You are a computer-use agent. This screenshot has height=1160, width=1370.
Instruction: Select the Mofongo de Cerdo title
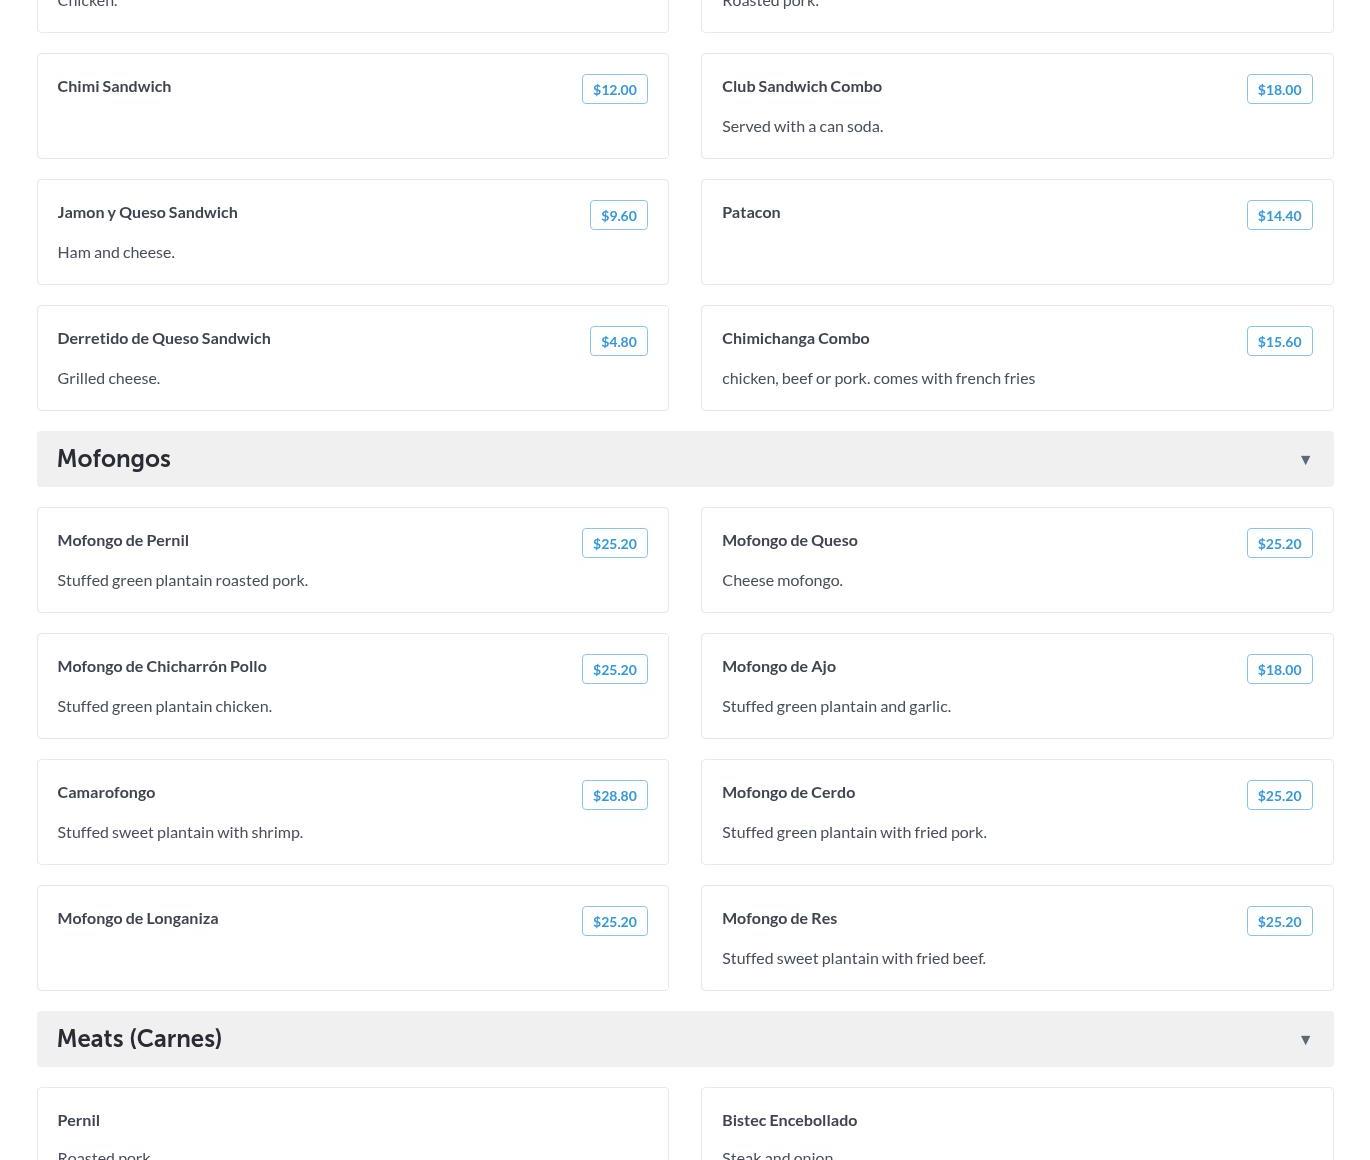(x=788, y=793)
